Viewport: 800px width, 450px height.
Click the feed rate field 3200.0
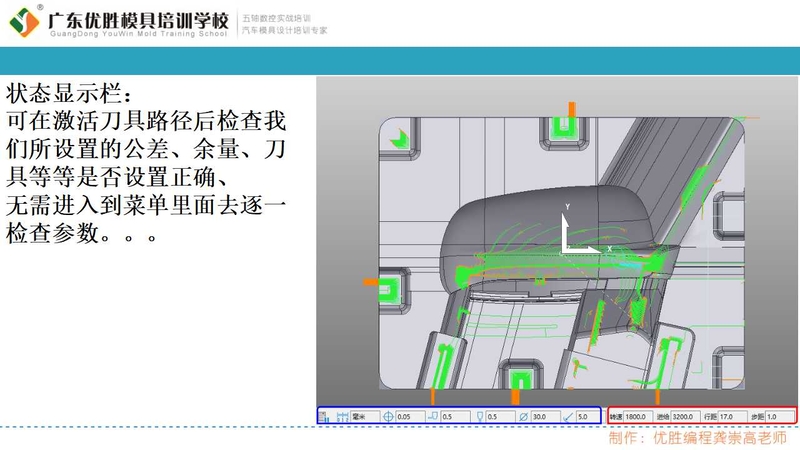(x=685, y=417)
